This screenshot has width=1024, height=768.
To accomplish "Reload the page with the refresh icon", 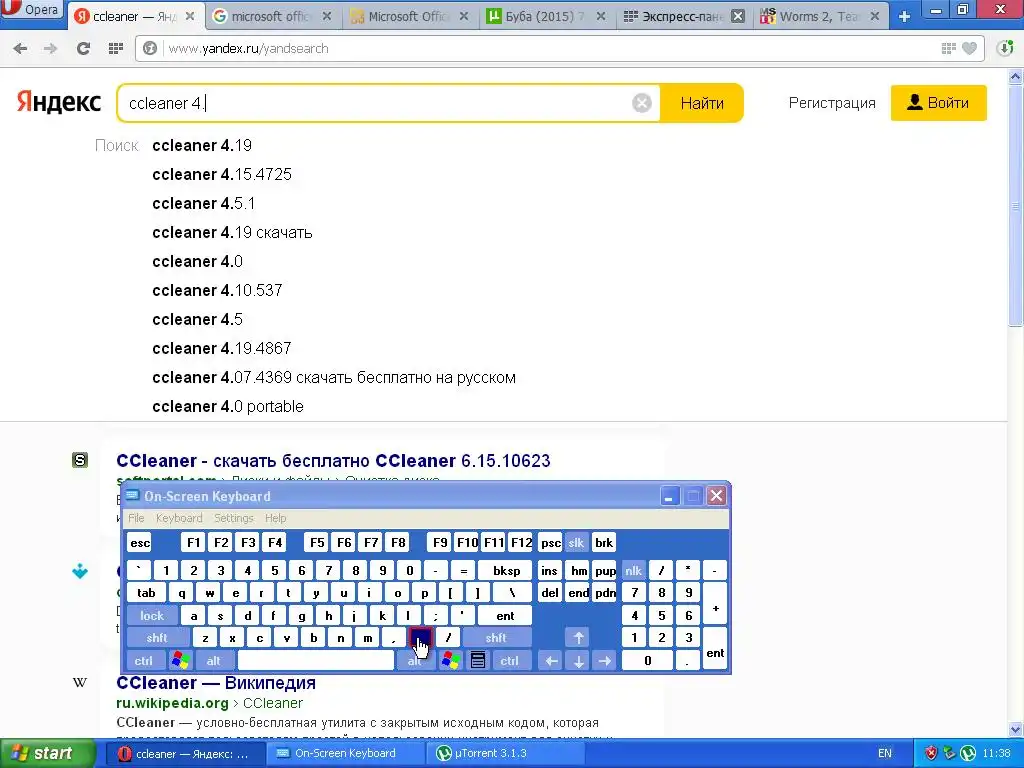I will 83,48.
